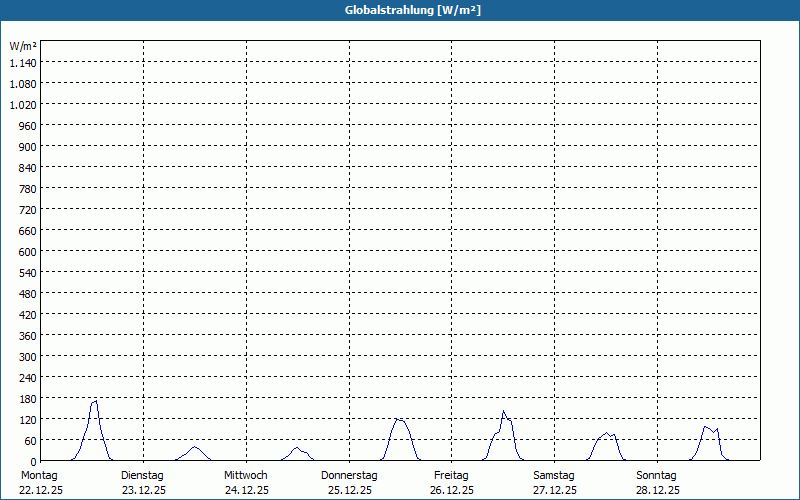Click the Friday radiation curve spike
The width and height of the screenshot is (800, 500).
coord(504,411)
